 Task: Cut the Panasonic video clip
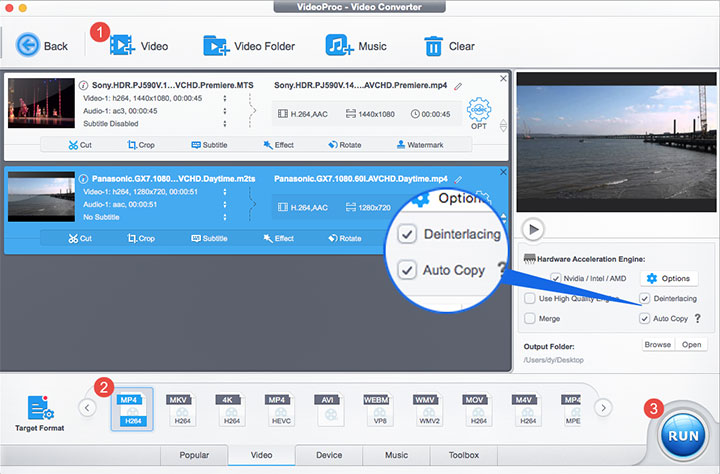point(80,238)
